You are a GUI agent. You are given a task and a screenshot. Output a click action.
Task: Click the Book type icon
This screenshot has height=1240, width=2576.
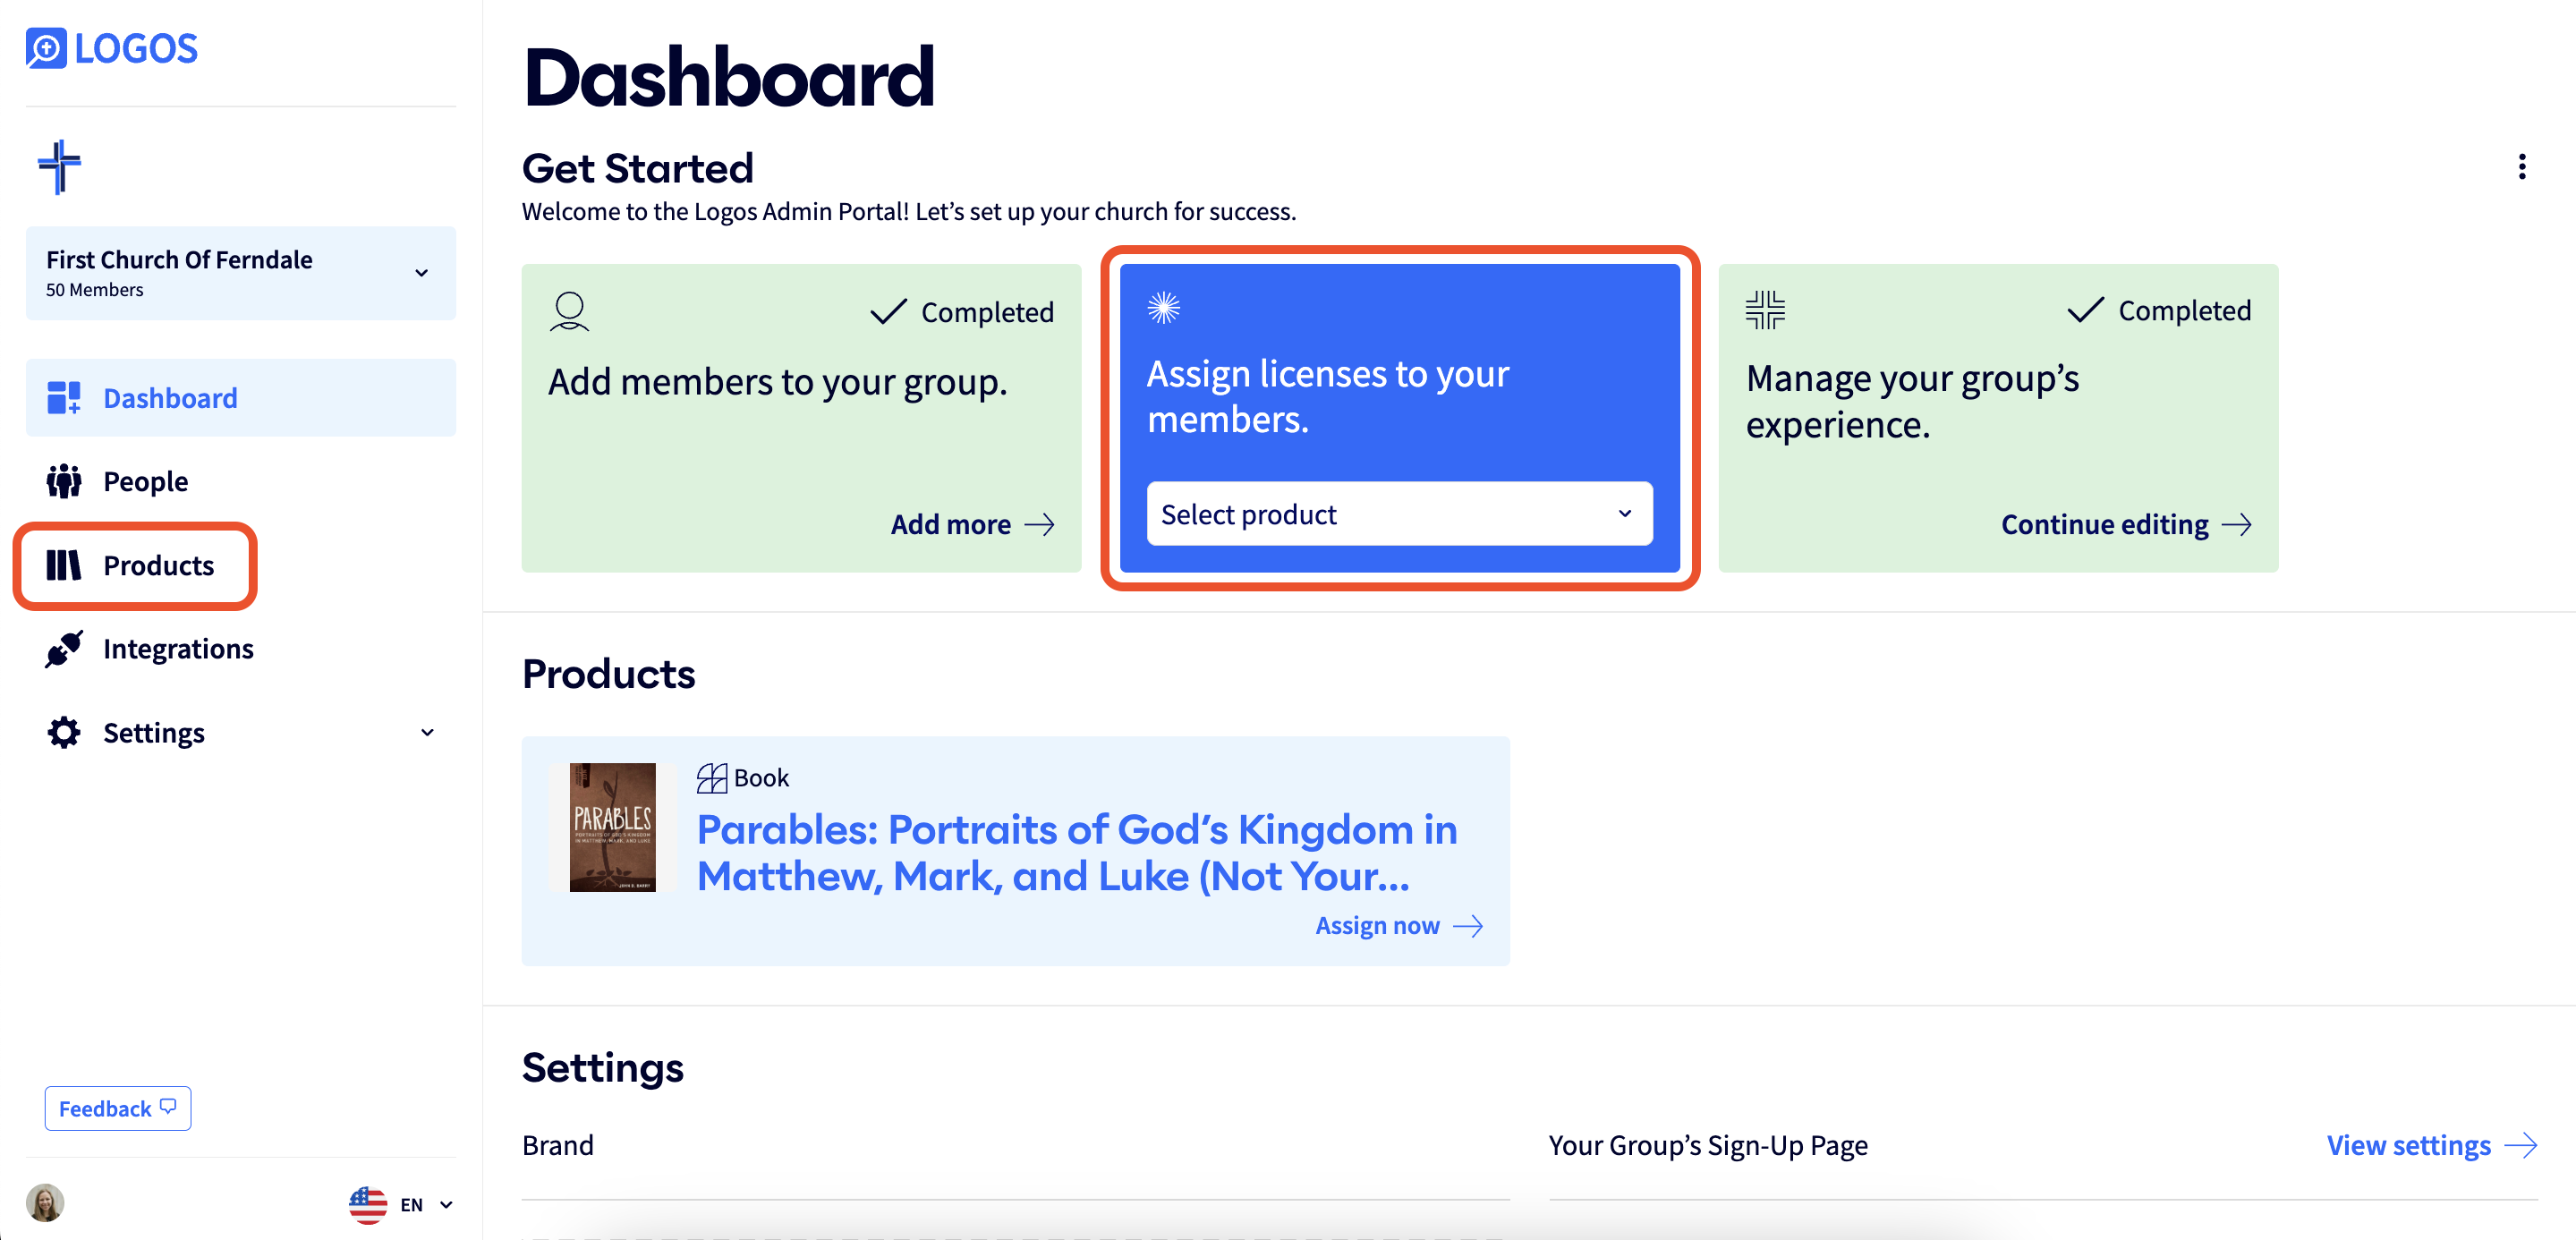point(711,778)
